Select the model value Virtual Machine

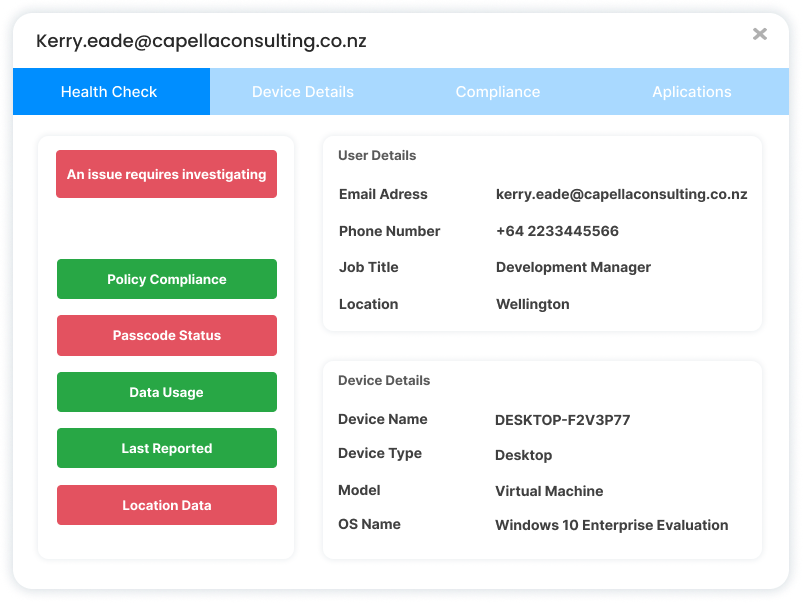[549, 491]
